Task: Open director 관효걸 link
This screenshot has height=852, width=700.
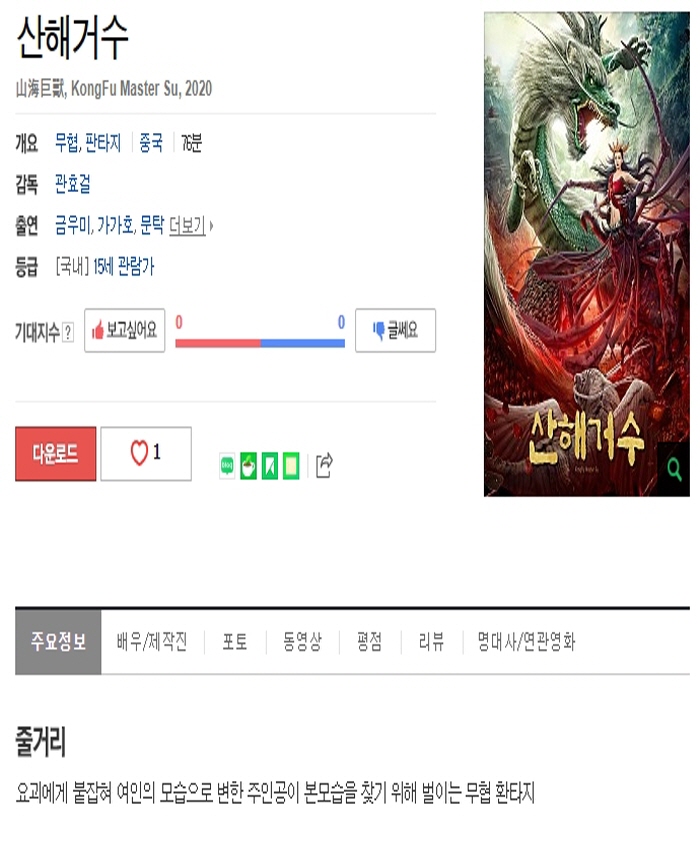Action: pos(73,184)
